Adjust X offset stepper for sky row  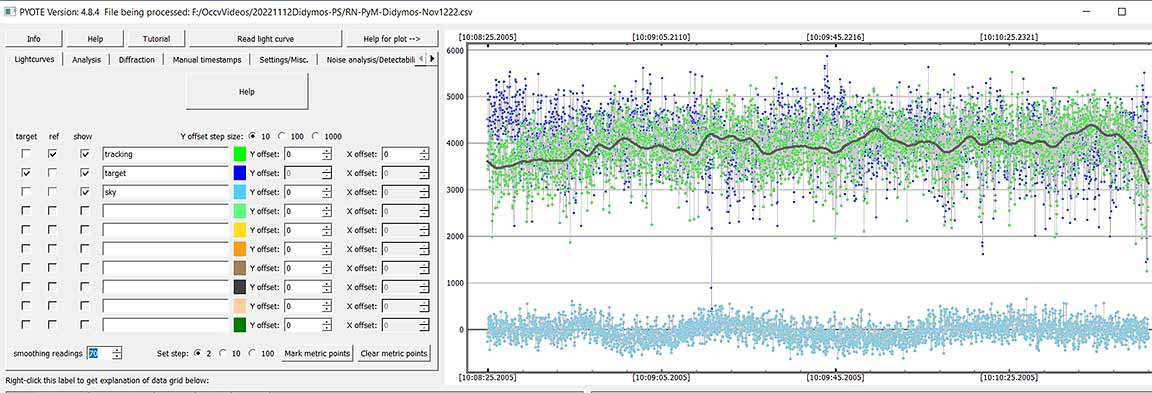424,192
